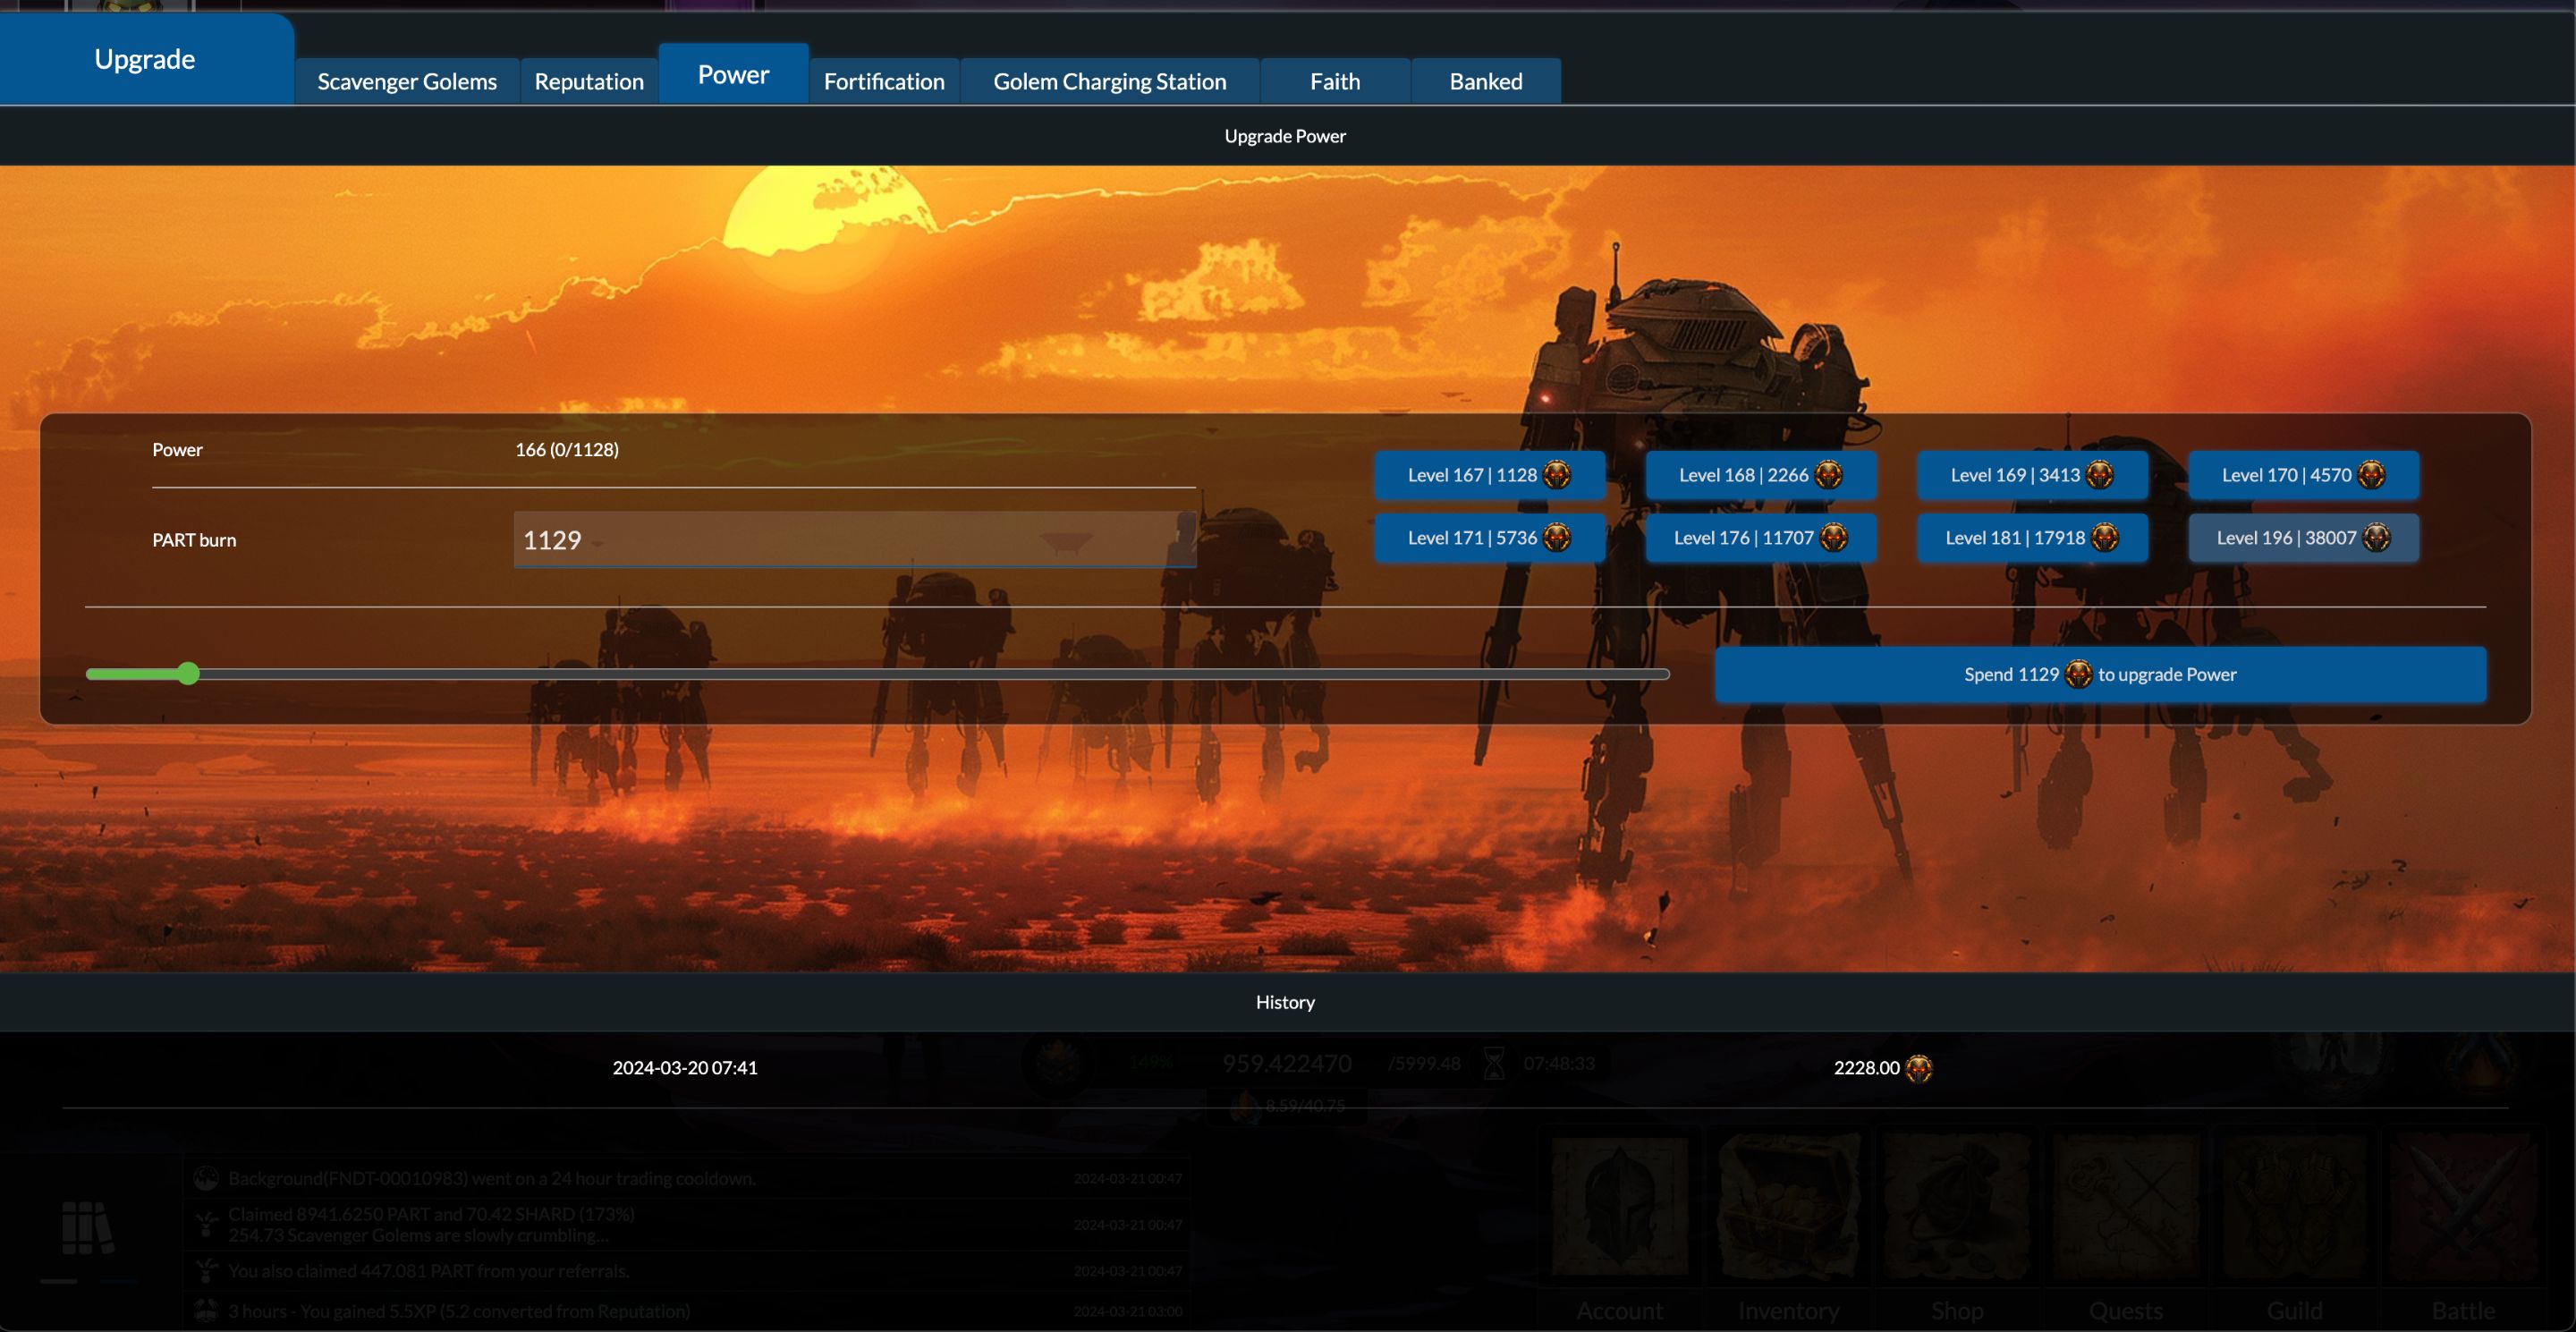Click the 2228.00 history amount
This screenshot has width=2576, height=1332.
pyautogui.click(x=1866, y=1068)
